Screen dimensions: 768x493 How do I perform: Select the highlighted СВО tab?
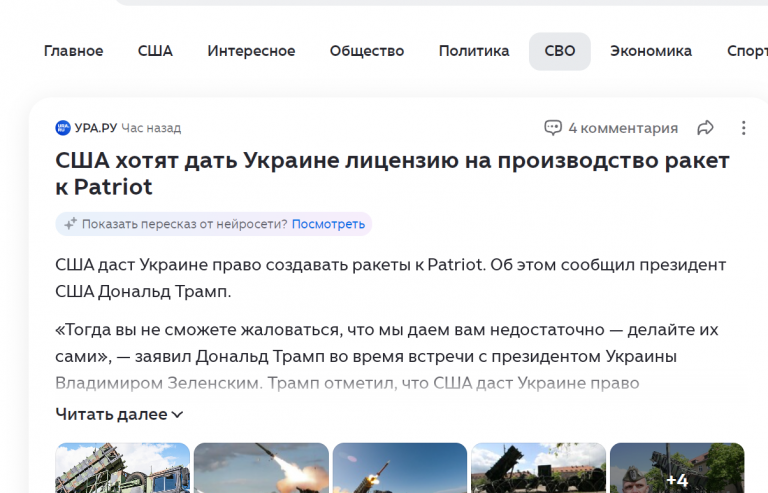click(x=559, y=51)
